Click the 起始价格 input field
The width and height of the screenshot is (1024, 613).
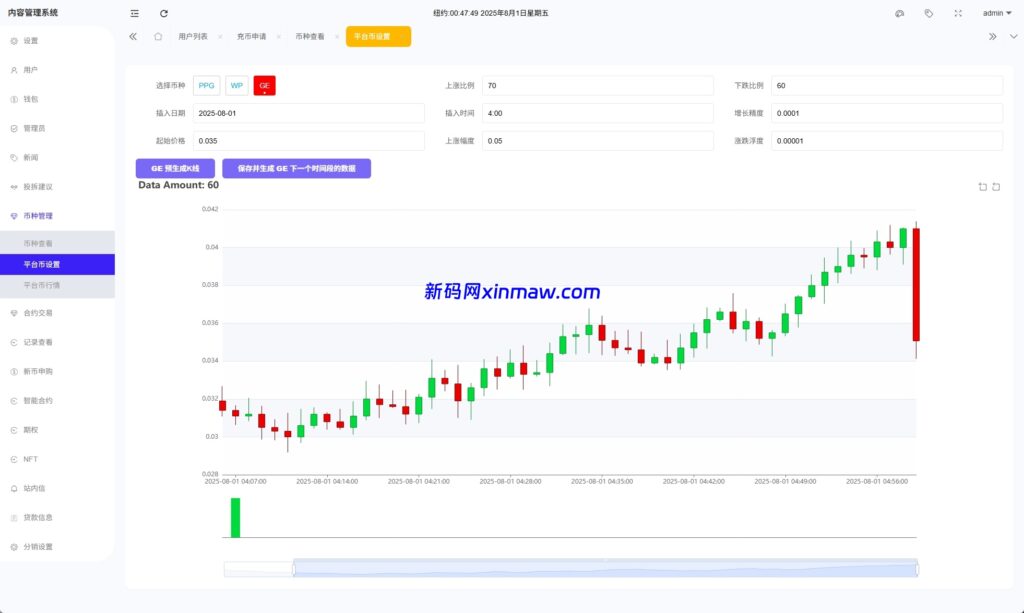click(308, 141)
